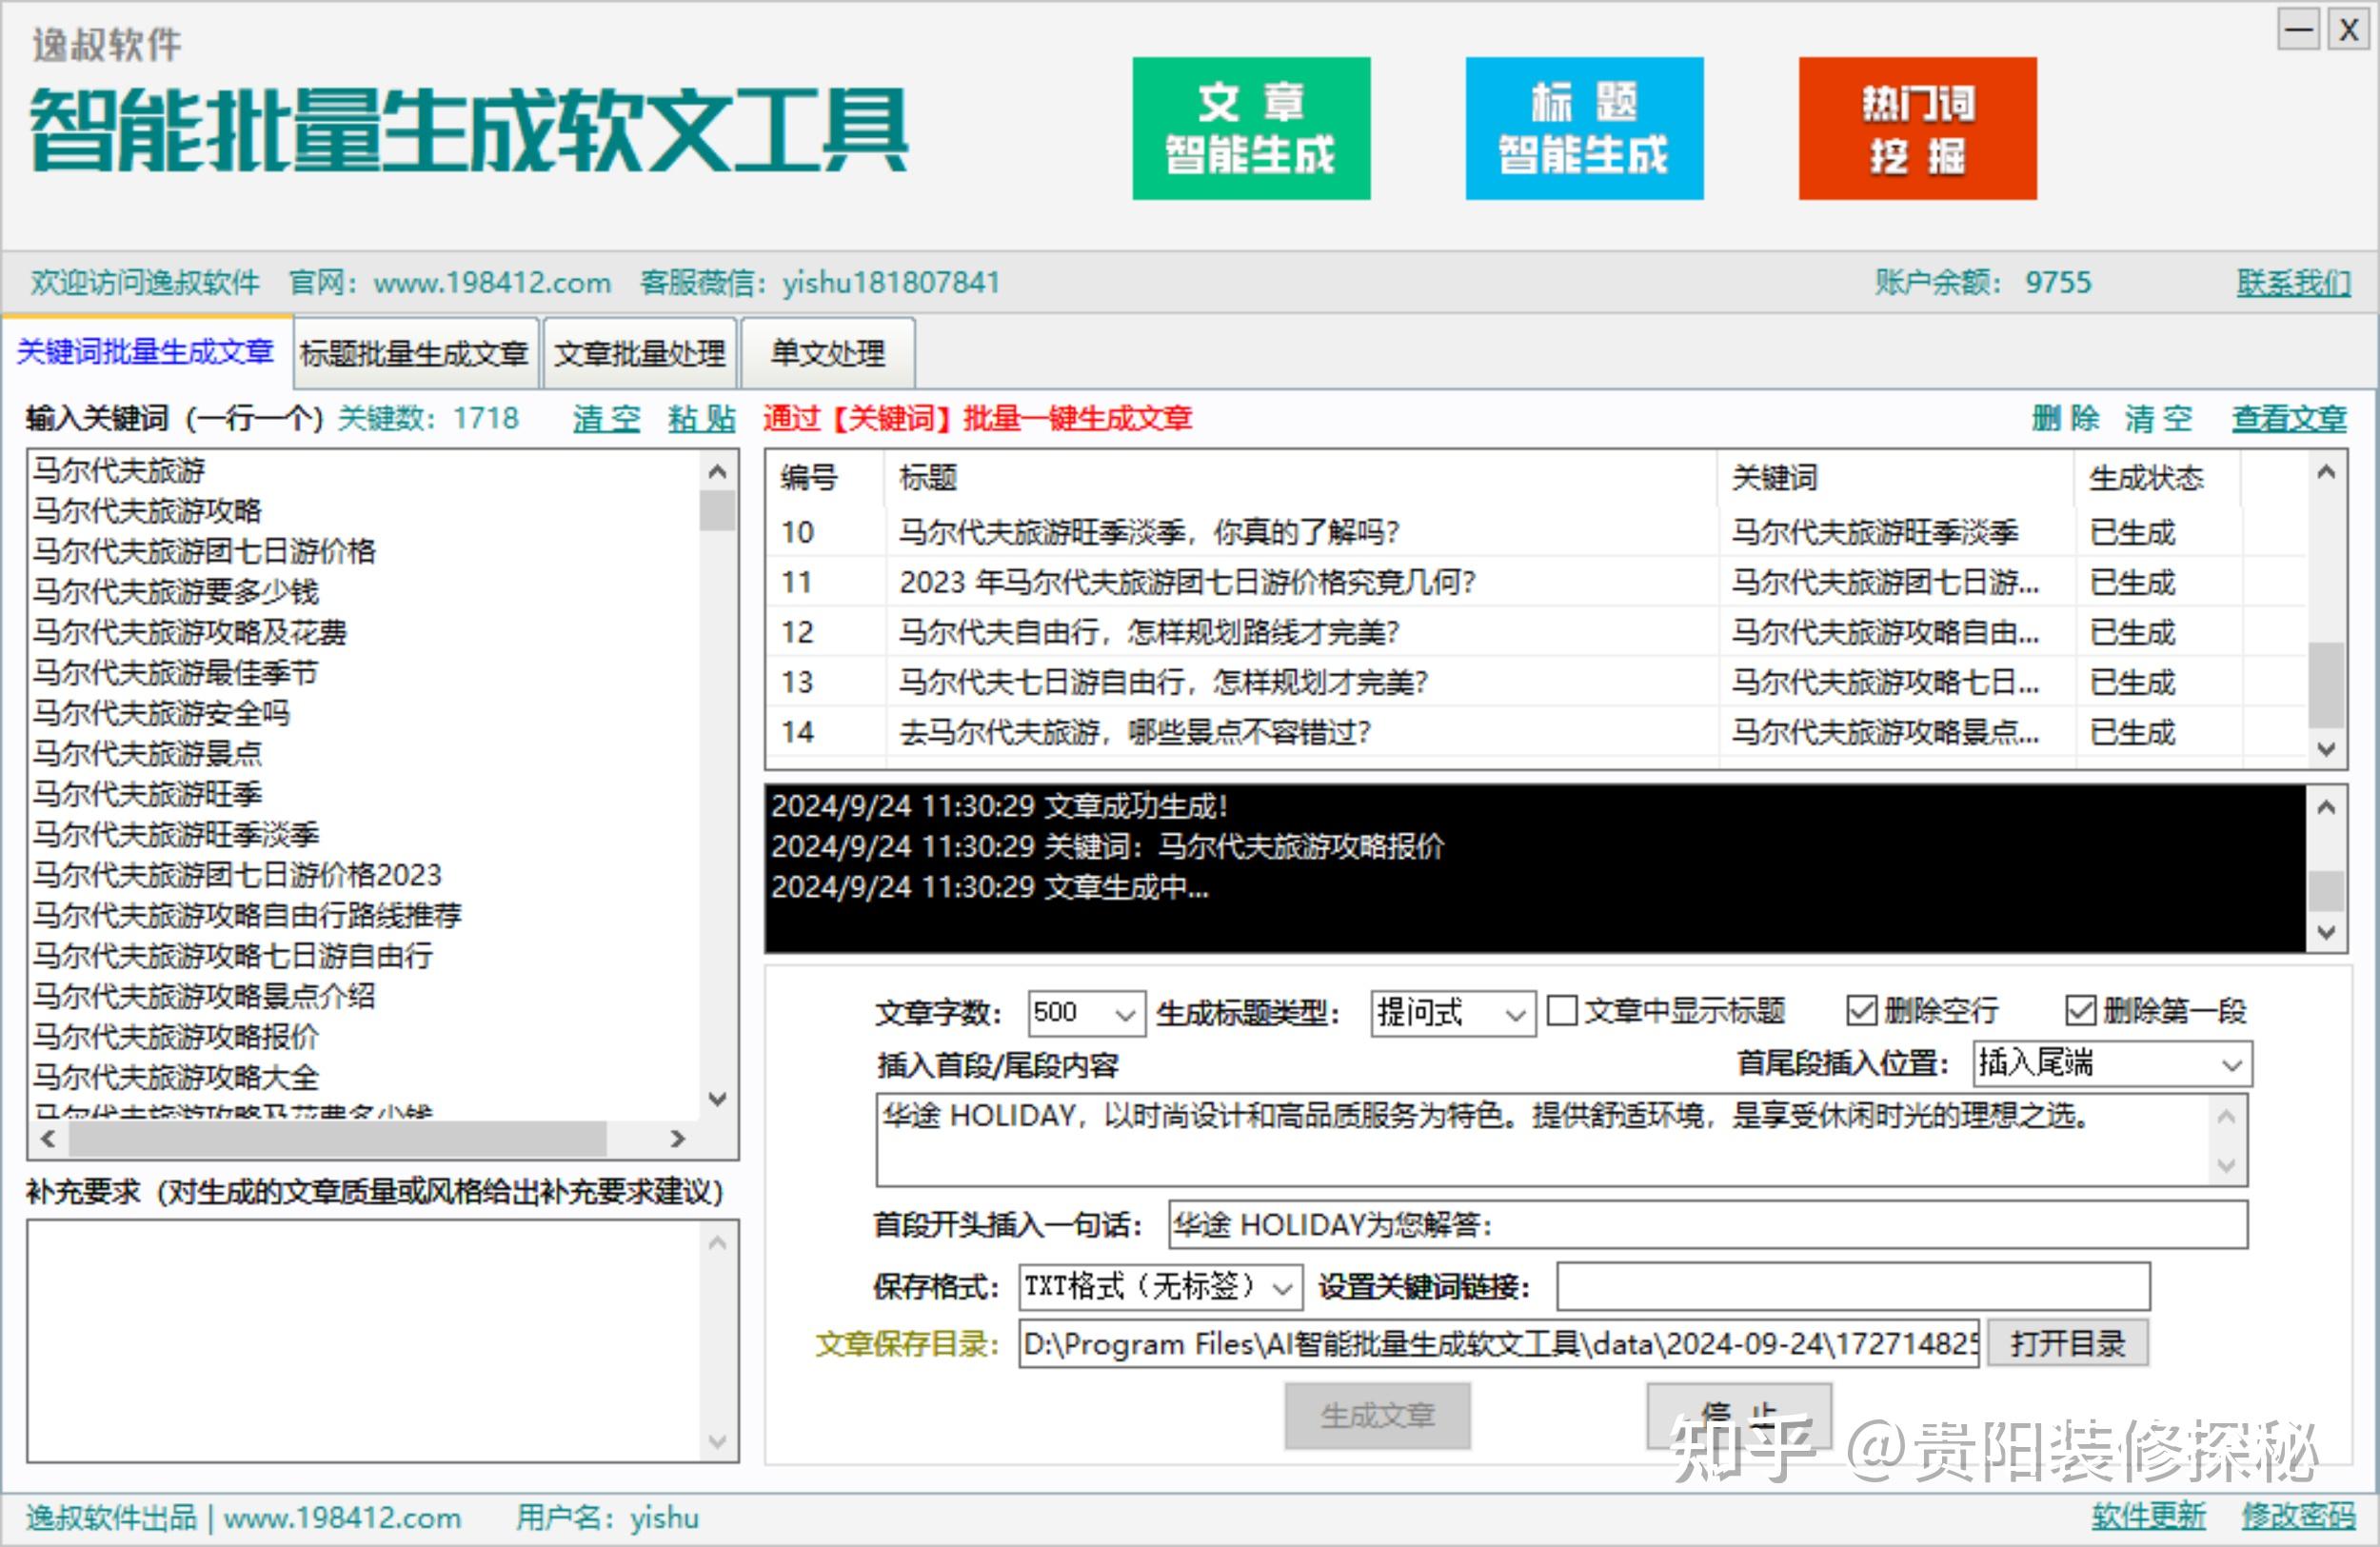Click the 打开目录 button
2380x1547 pixels.
tap(2067, 1343)
